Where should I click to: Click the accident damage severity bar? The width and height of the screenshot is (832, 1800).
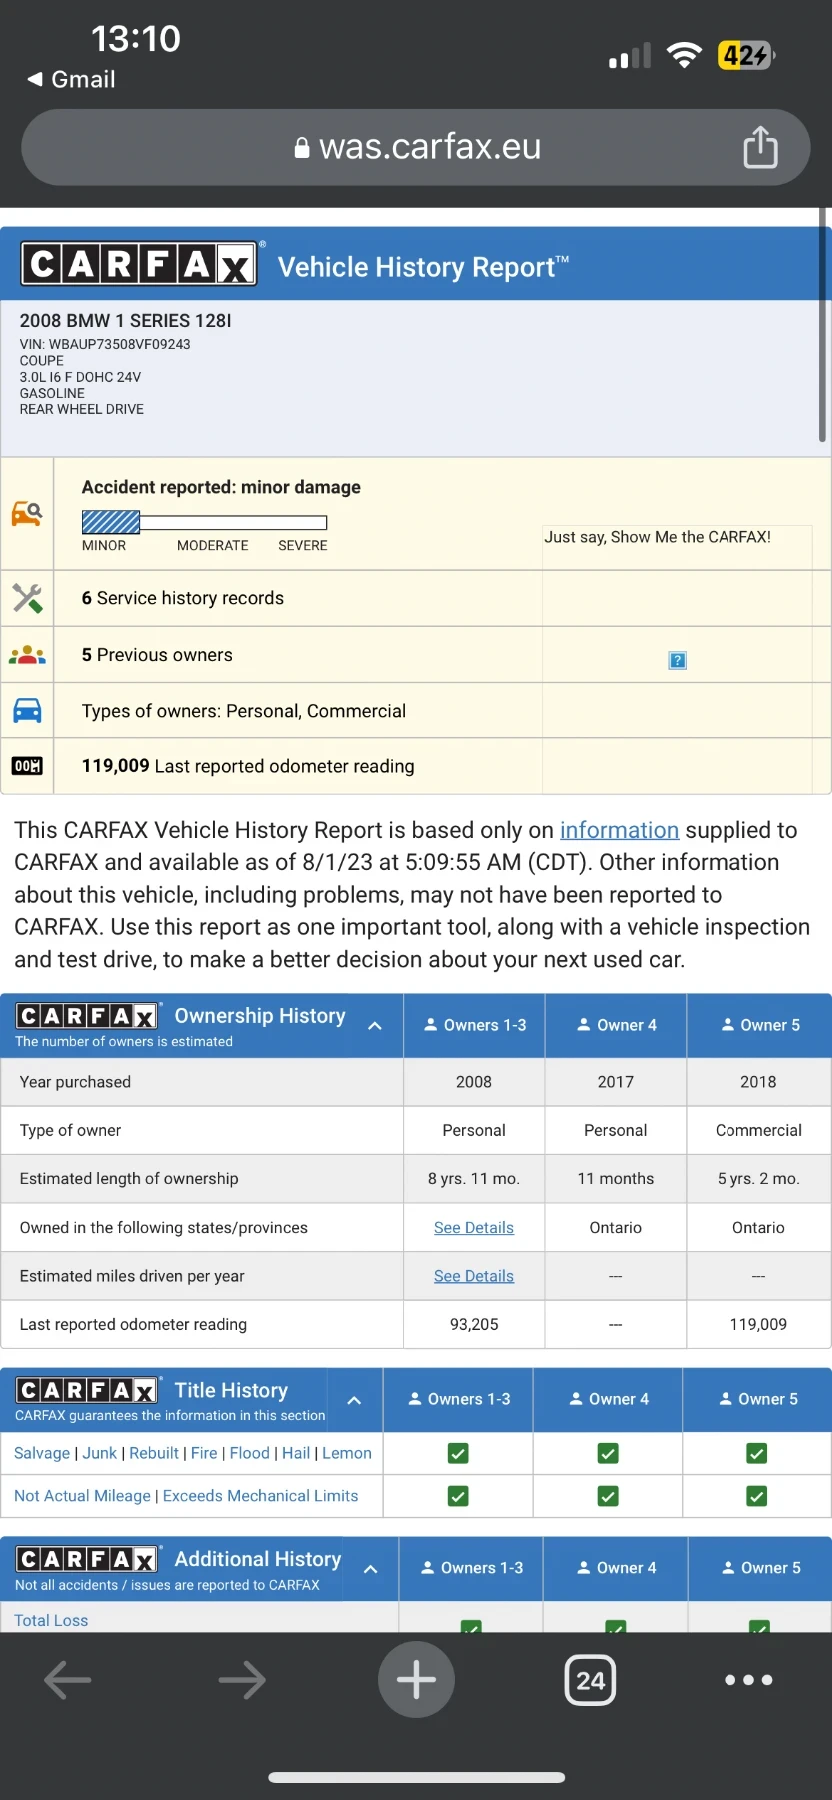pyautogui.click(x=204, y=522)
